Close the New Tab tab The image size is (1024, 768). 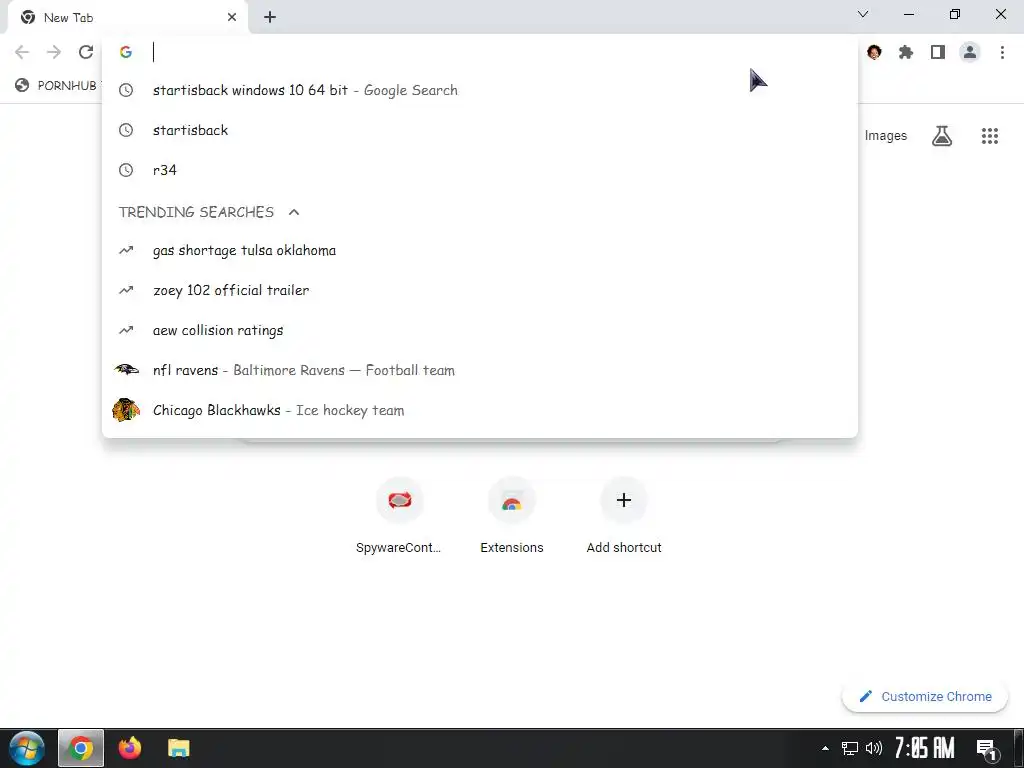(232, 18)
